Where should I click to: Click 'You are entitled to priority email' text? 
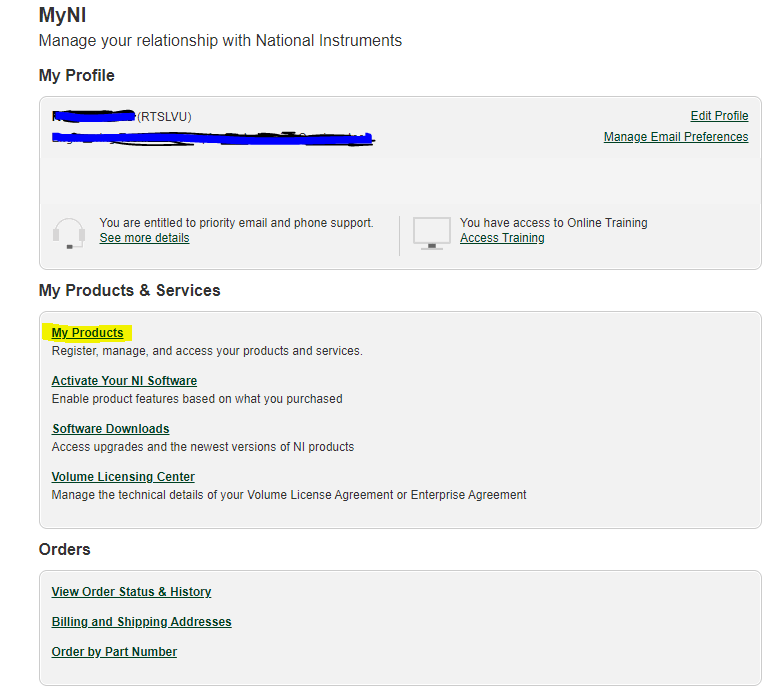tap(236, 223)
